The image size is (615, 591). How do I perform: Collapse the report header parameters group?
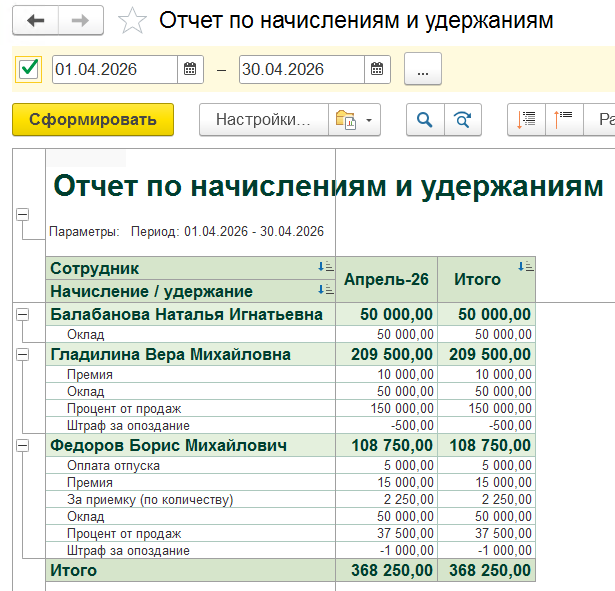pyautogui.click(x=23, y=215)
